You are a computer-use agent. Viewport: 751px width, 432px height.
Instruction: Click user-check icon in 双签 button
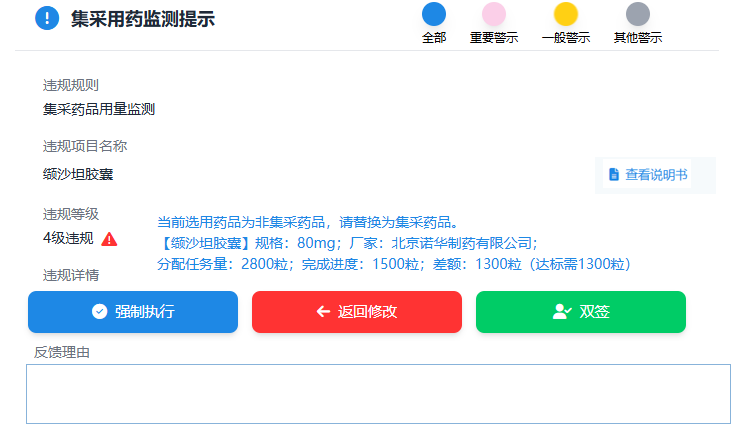coord(561,312)
